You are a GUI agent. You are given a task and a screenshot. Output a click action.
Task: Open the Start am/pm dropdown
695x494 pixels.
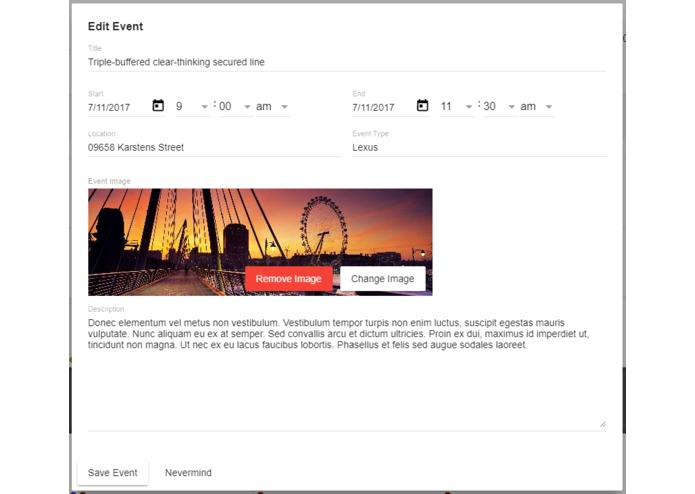click(x=273, y=106)
